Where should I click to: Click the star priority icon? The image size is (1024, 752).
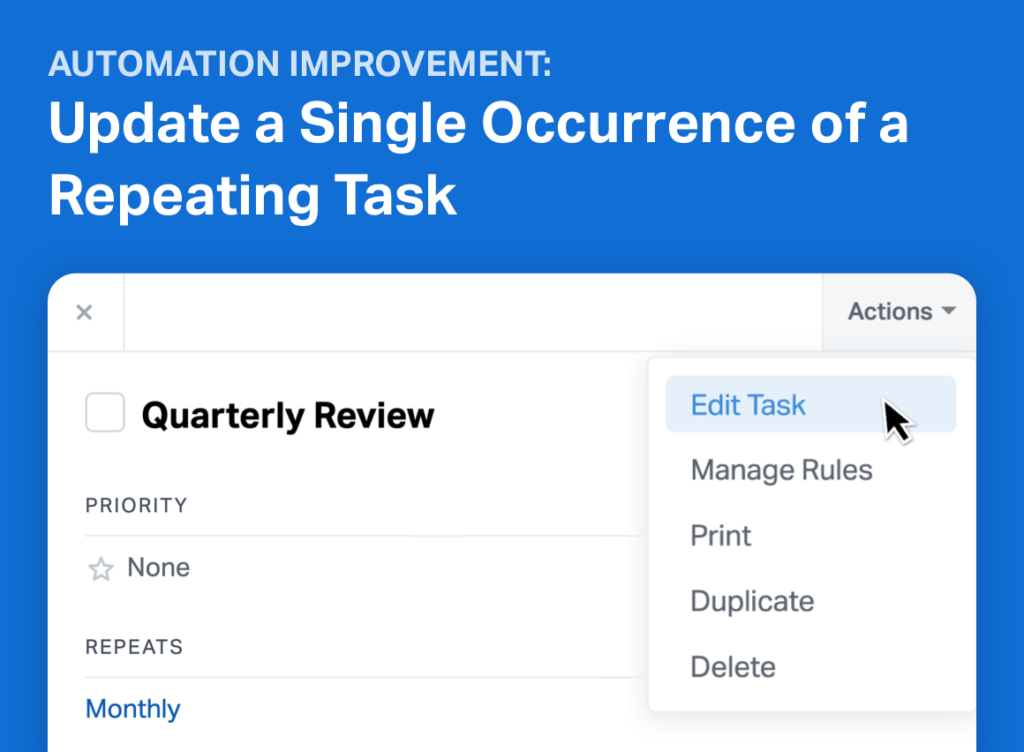point(100,568)
